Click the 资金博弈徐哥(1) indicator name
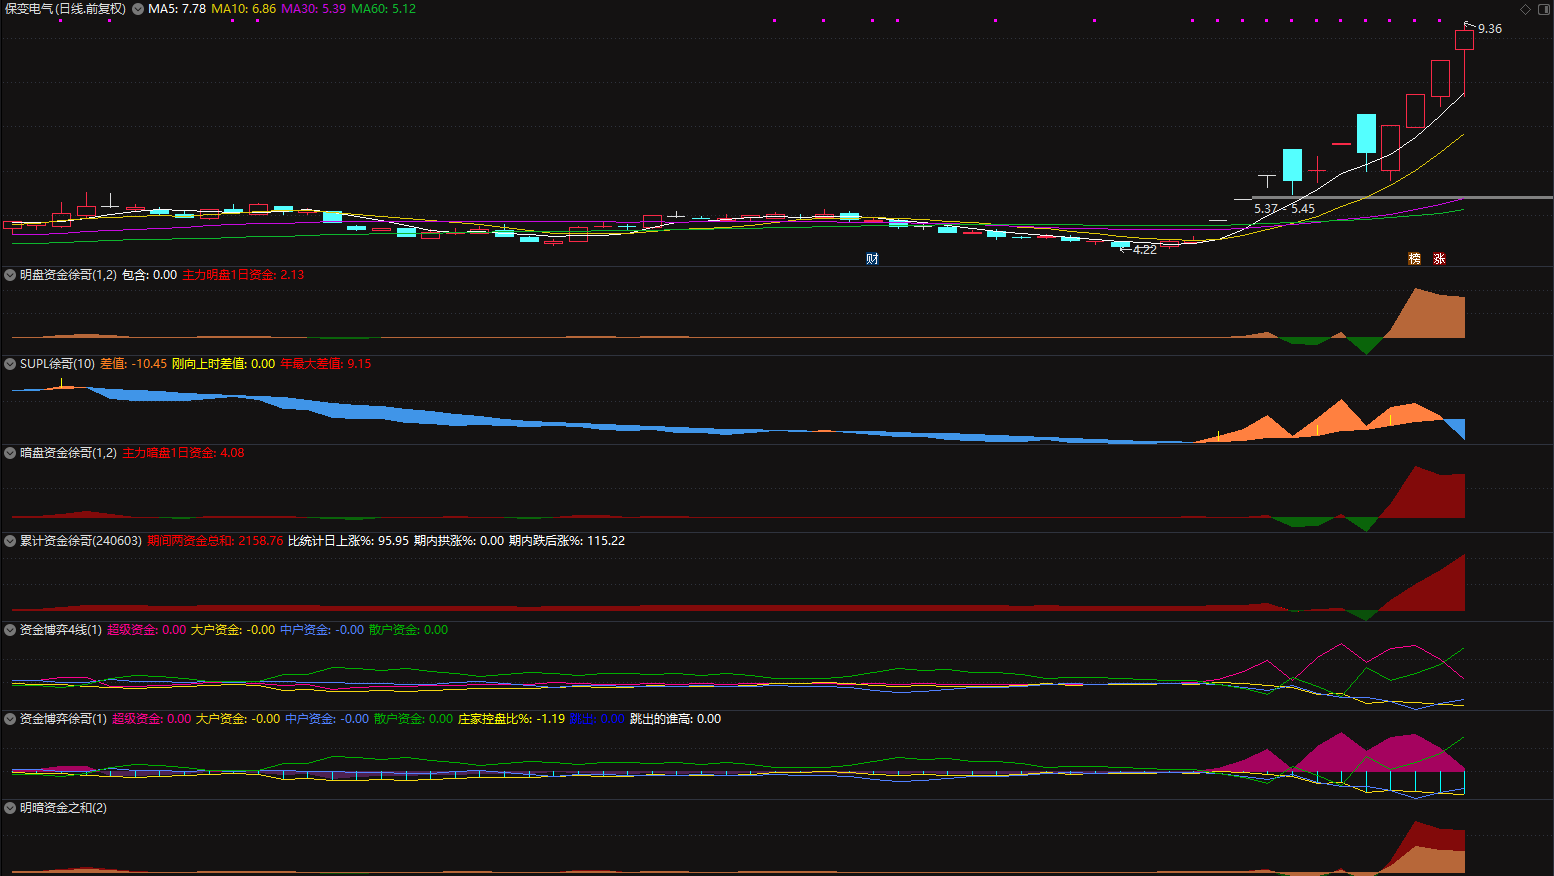This screenshot has width=1554, height=876. (x=63, y=719)
